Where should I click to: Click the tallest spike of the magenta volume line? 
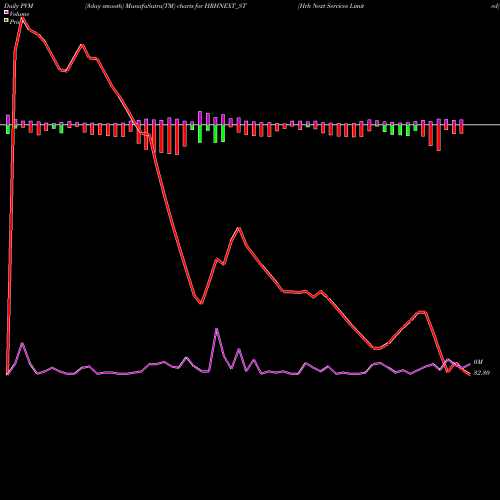point(217,329)
